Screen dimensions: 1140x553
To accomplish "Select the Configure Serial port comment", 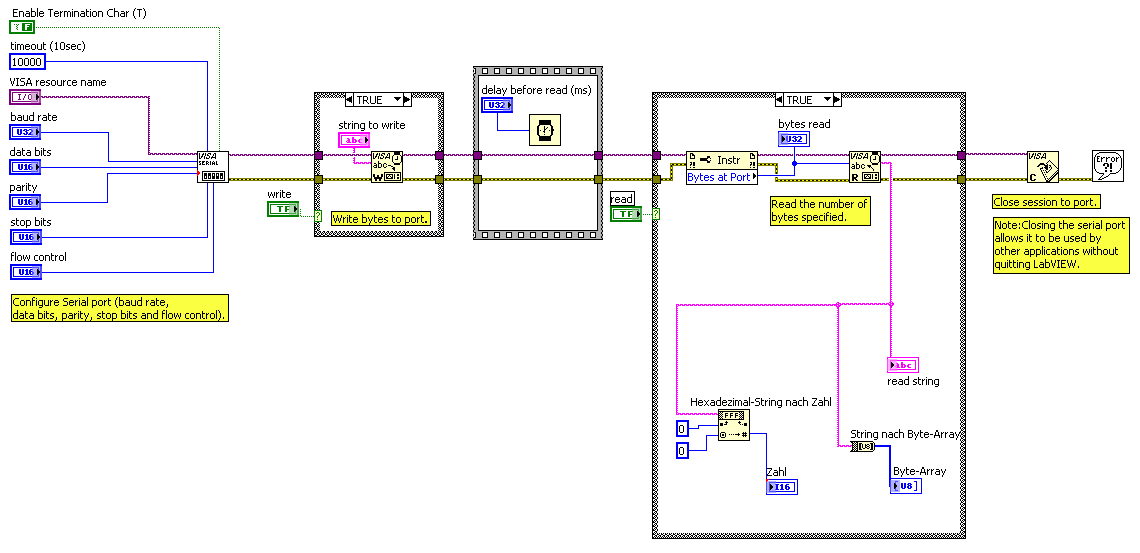I will click(x=120, y=308).
